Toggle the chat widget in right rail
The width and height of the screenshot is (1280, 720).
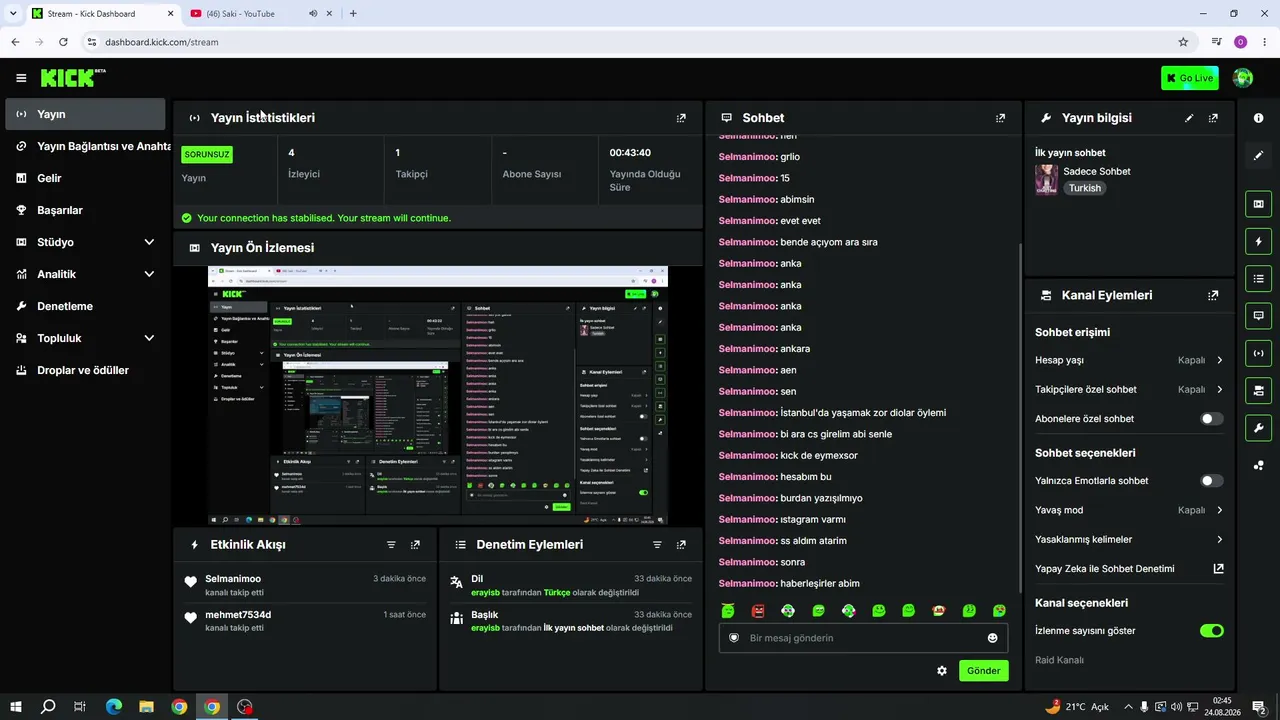1258,315
